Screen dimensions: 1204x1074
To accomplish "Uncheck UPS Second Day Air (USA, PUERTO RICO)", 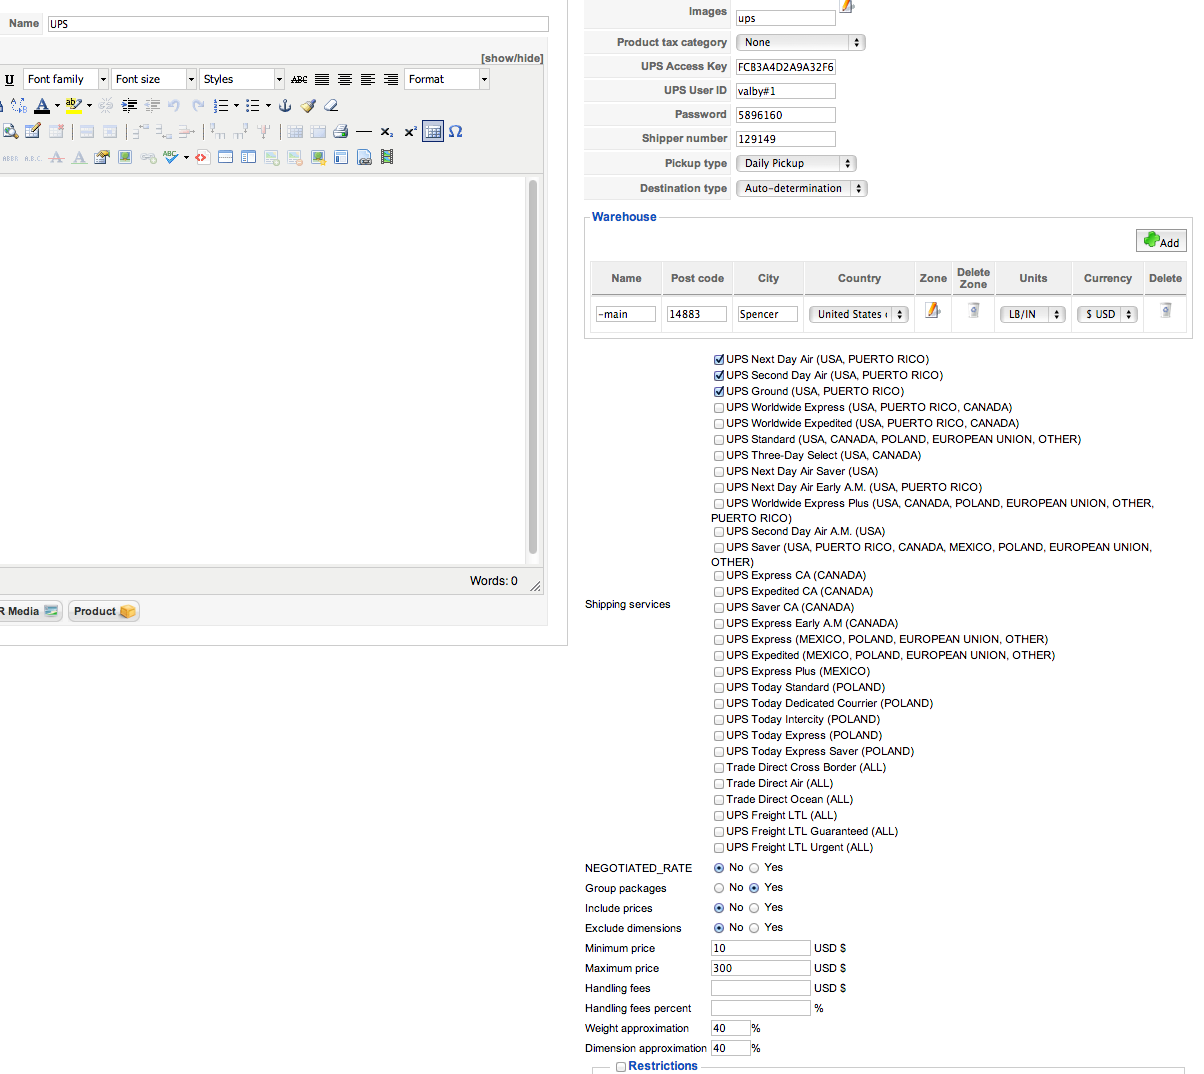I will click(x=719, y=375).
